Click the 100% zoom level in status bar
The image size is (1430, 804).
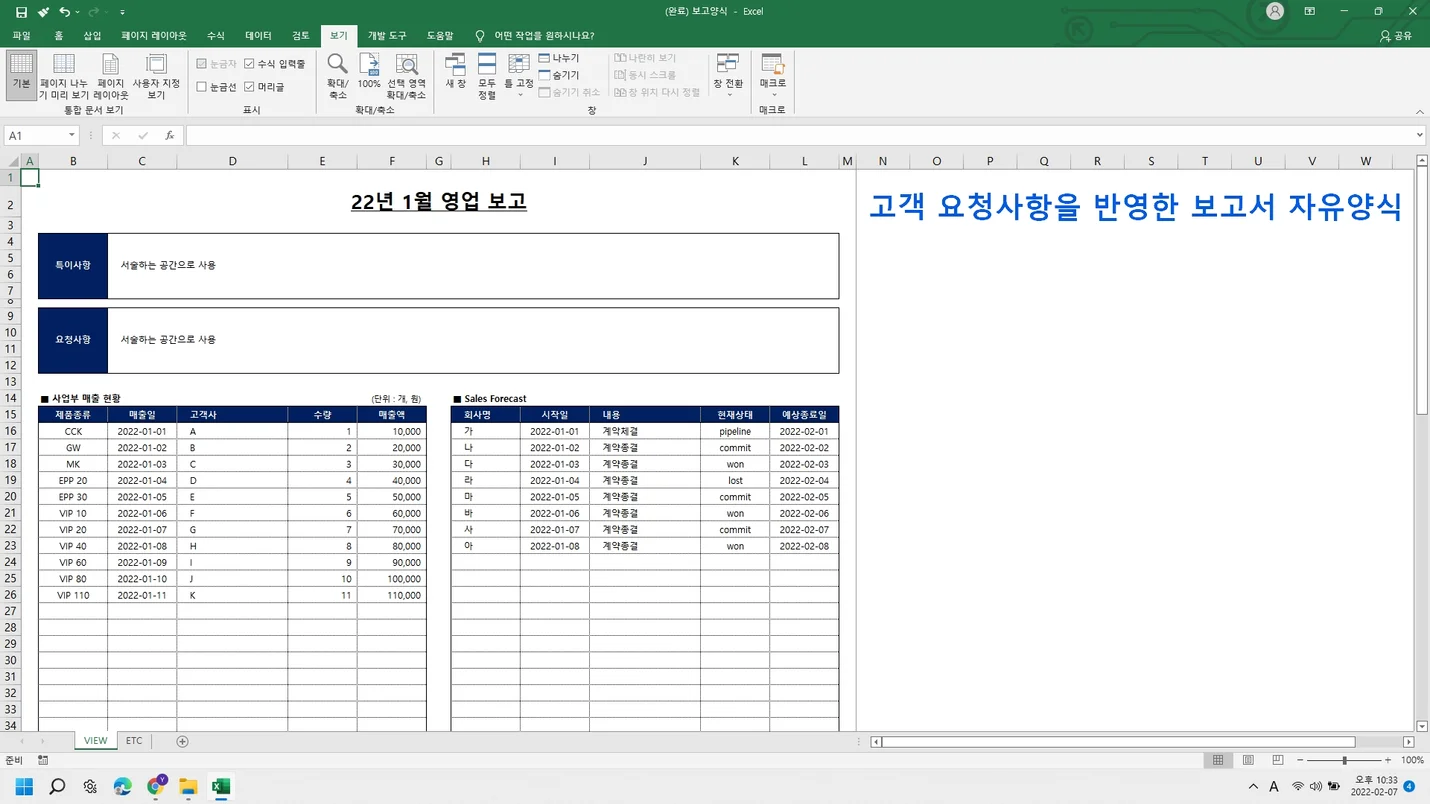click(x=1412, y=760)
